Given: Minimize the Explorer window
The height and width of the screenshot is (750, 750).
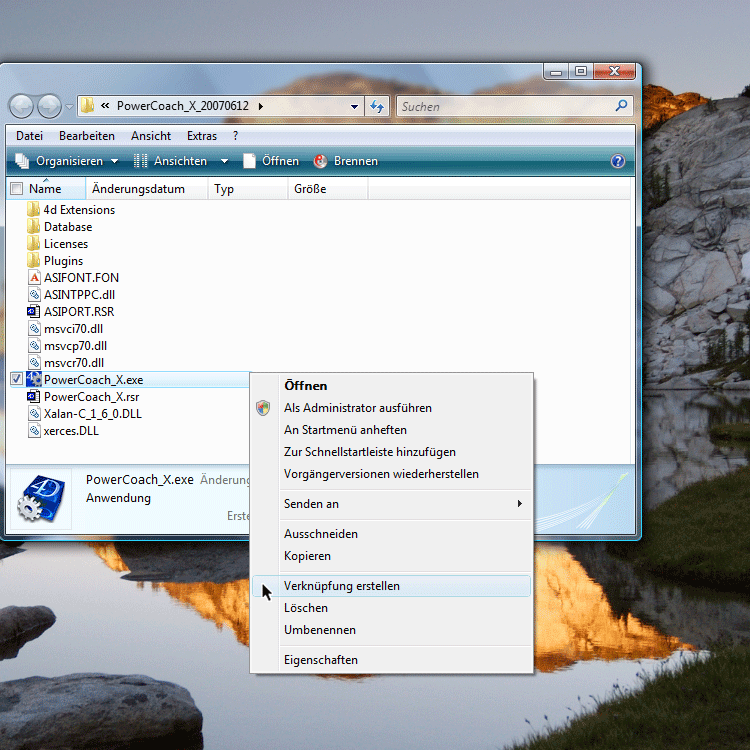Looking at the screenshot, I should [556, 72].
